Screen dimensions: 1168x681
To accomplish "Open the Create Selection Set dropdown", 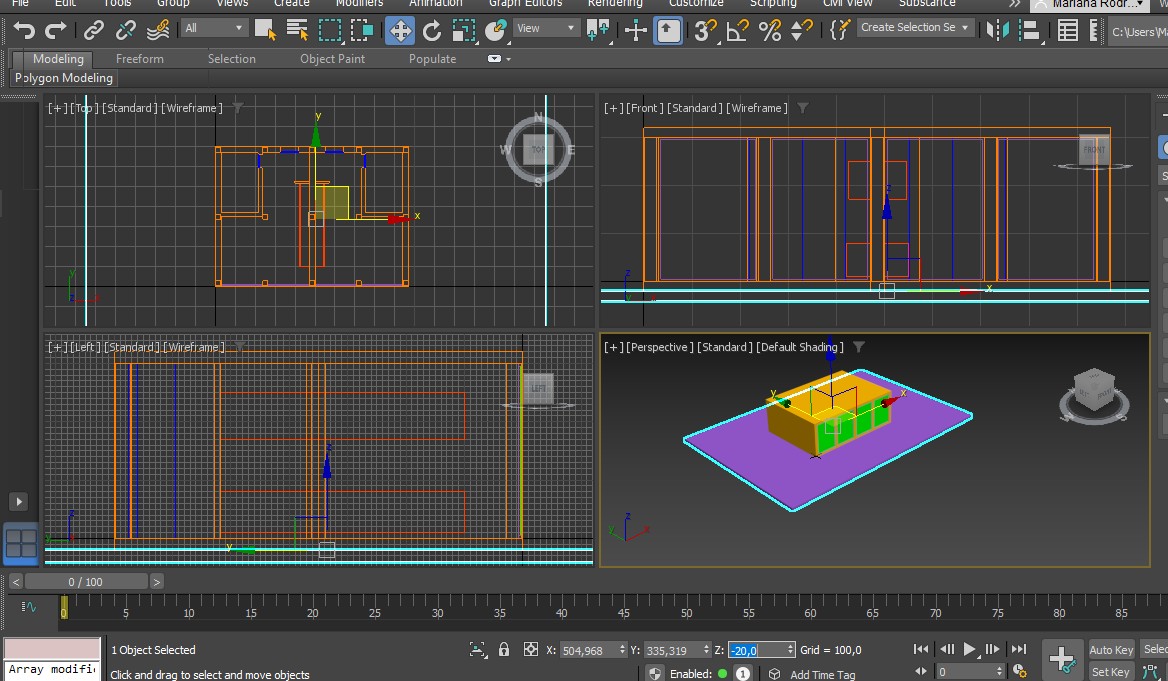I will 915,28.
